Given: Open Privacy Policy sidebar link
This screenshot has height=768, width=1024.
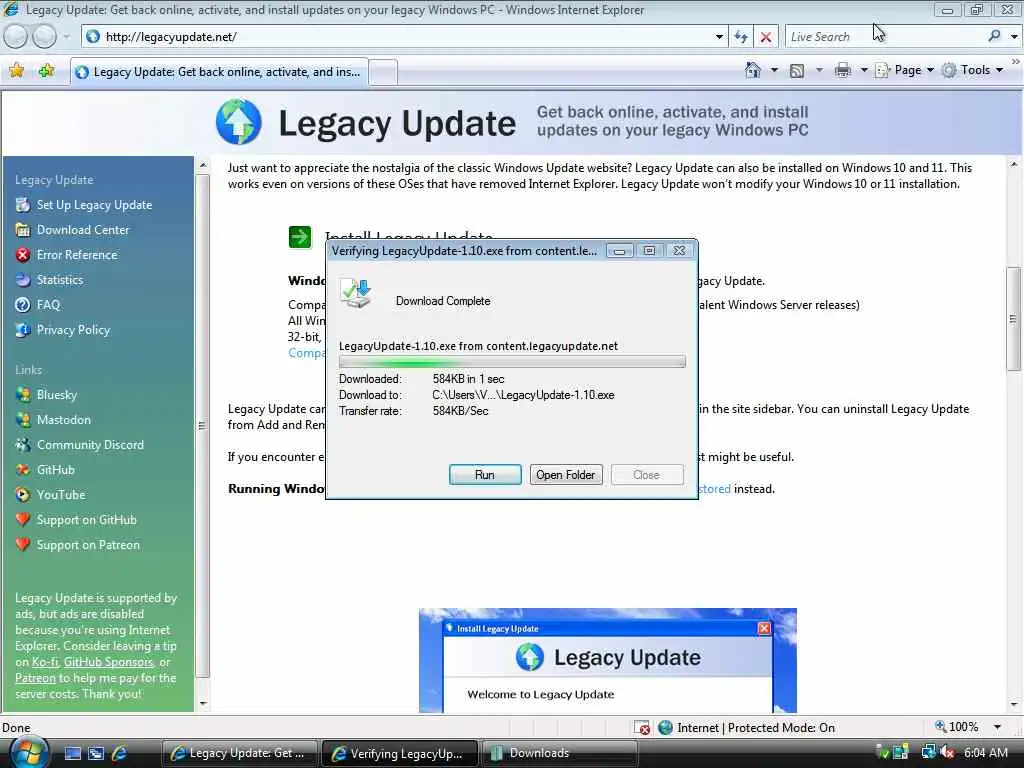Looking at the screenshot, I should coord(73,330).
